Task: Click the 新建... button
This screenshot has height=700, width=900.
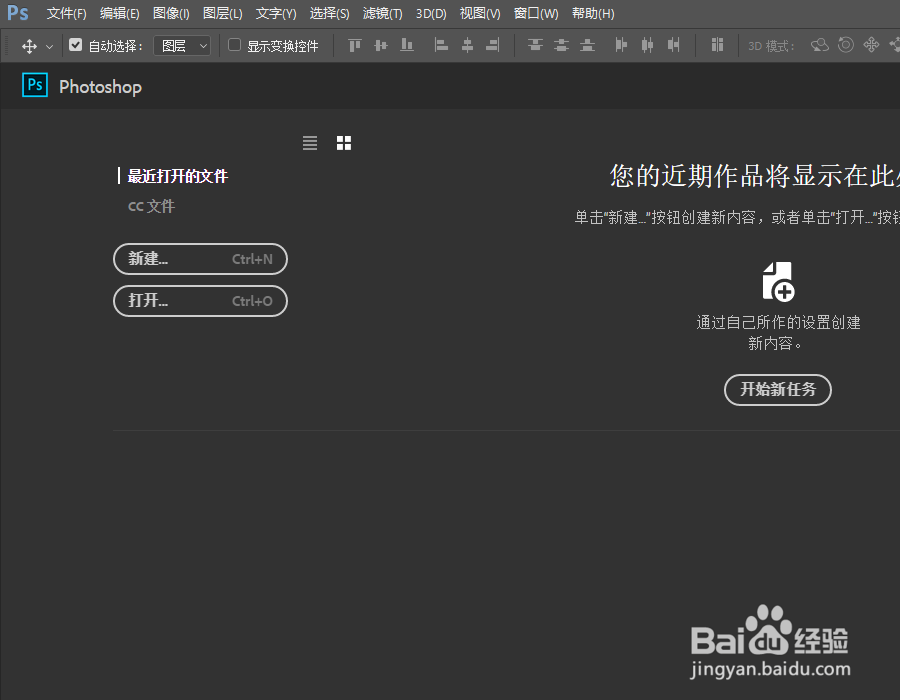Action: pyautogui.click(x=200, y=259)
